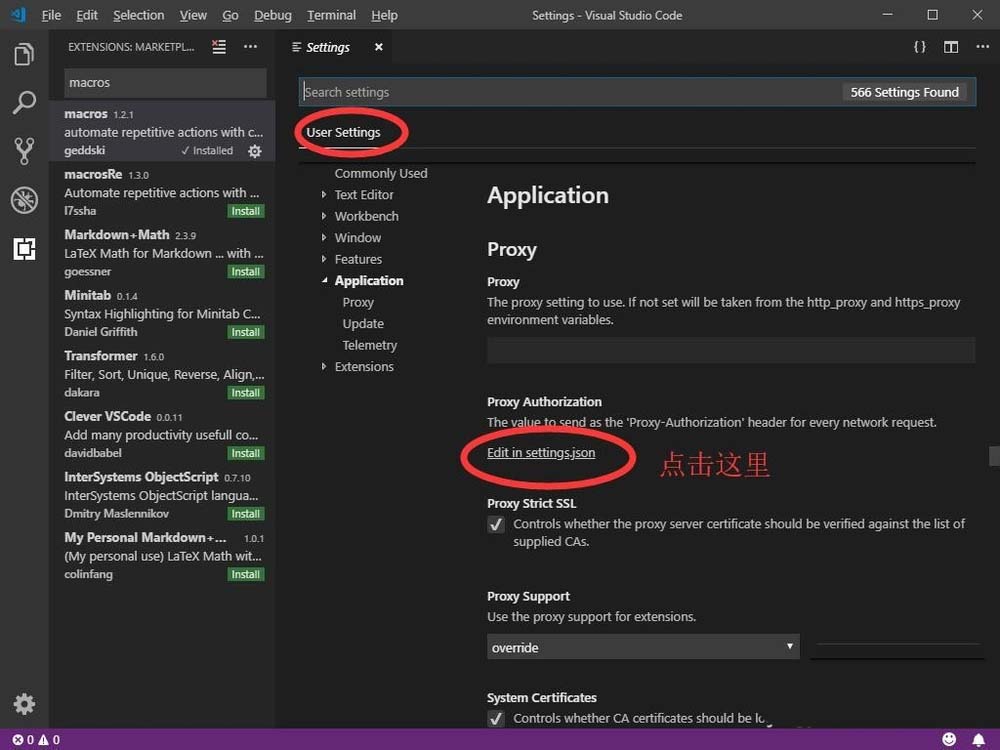This screenshot has height=750, width=1000.
Task: Open the editor's More Actions ellipsis icon
Action: pos(982,46)
